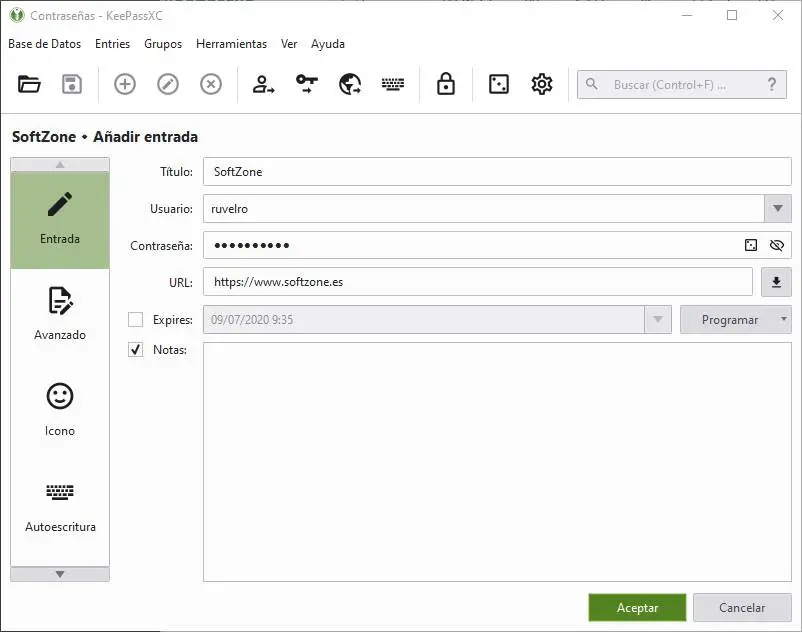
Task: Open the Avanzado section
Action: coord(60,313)
